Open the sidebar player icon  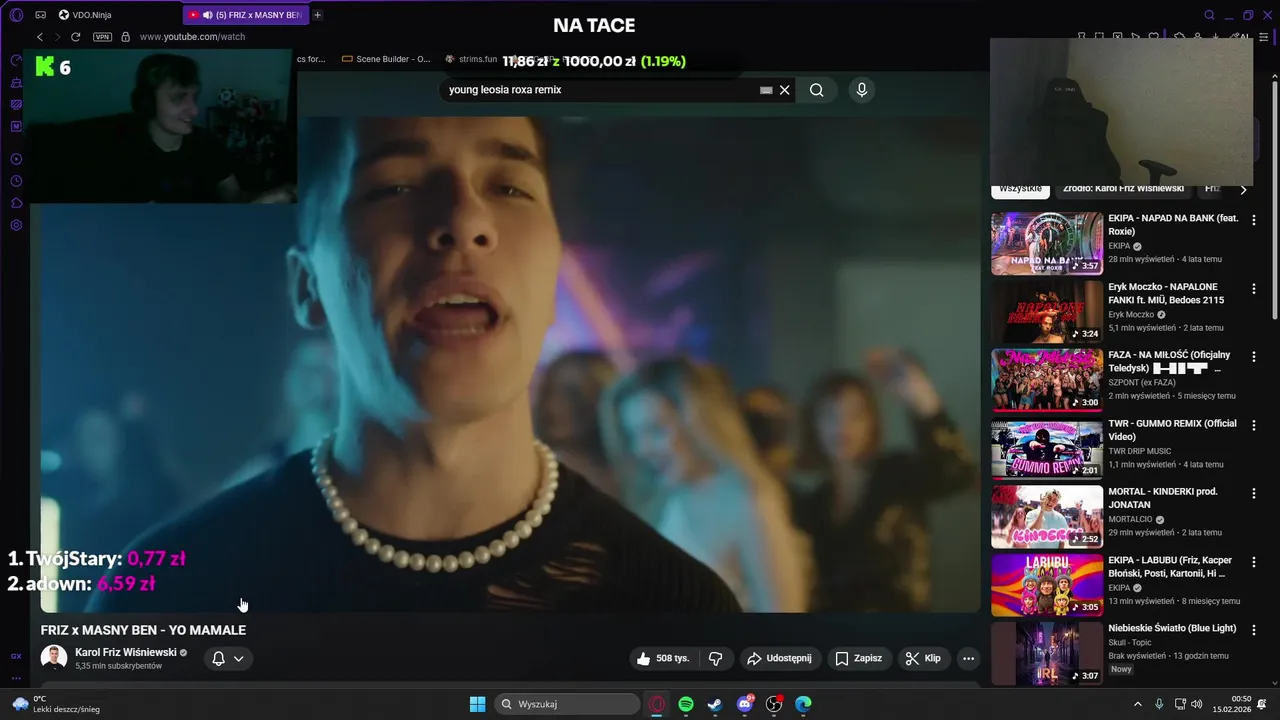pyautogui.click(x=16, y=159)
